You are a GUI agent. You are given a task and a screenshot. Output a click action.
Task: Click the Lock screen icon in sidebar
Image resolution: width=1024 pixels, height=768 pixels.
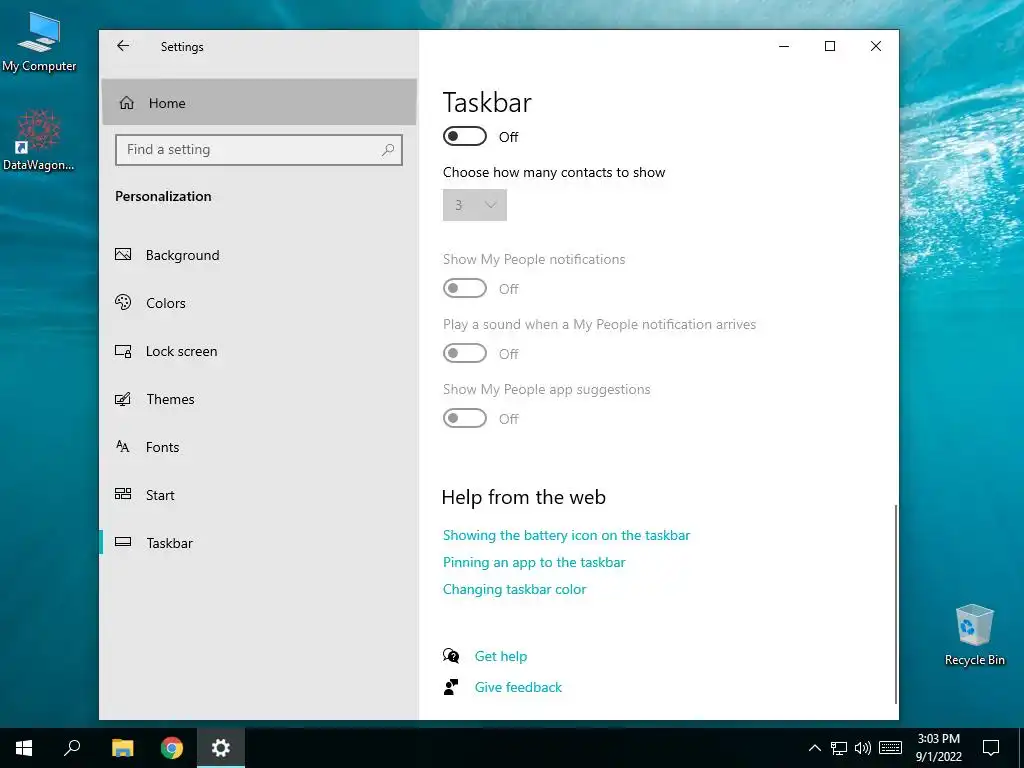[123, 351]
